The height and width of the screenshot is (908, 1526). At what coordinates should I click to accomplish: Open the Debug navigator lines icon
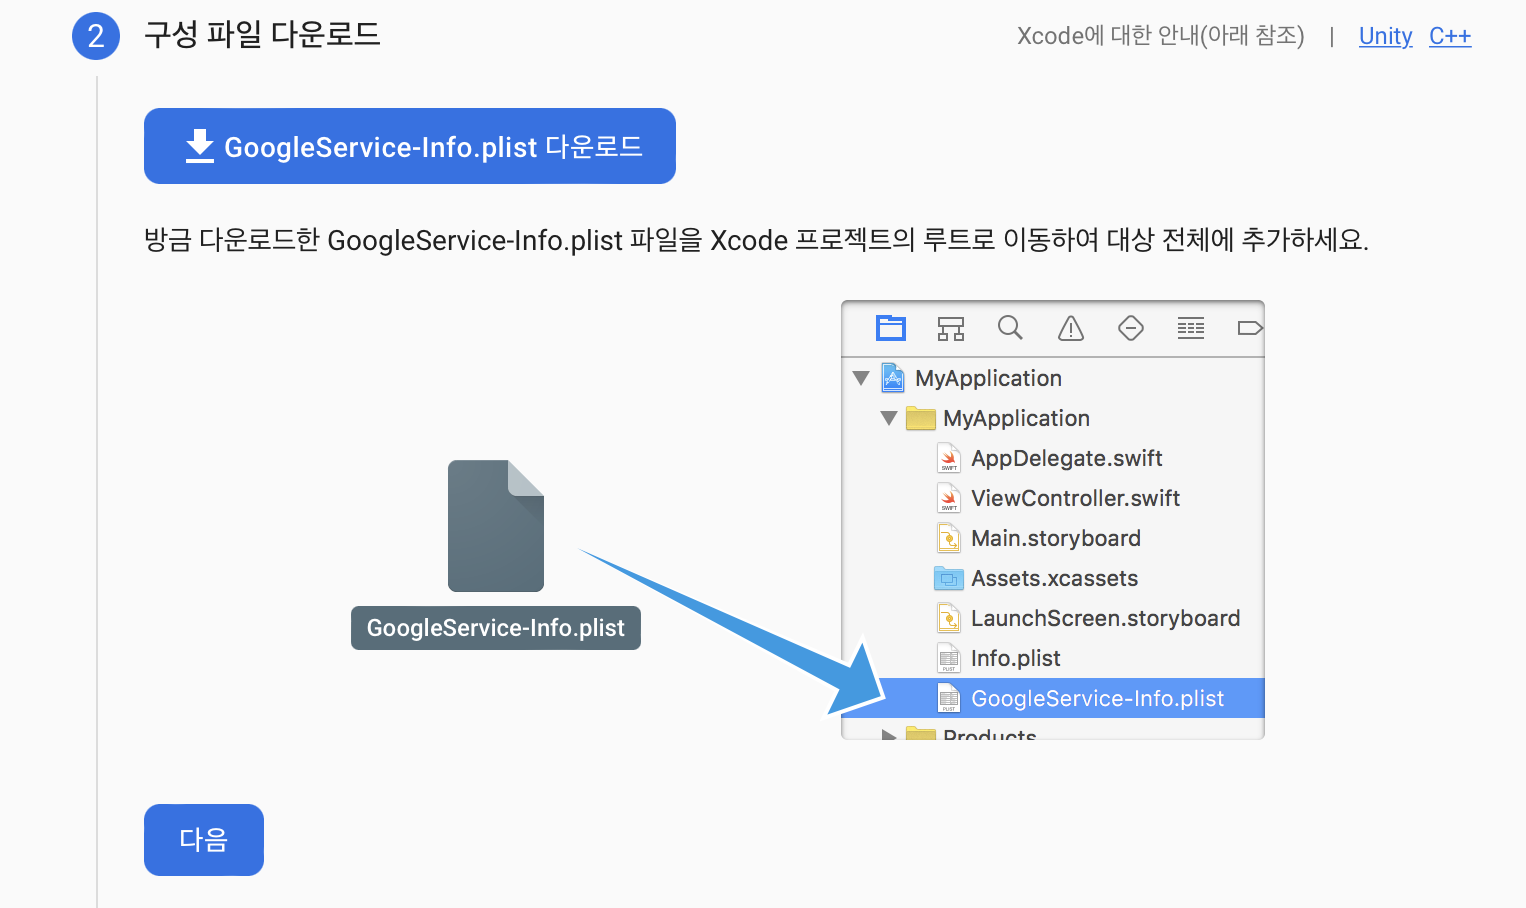1191,328
